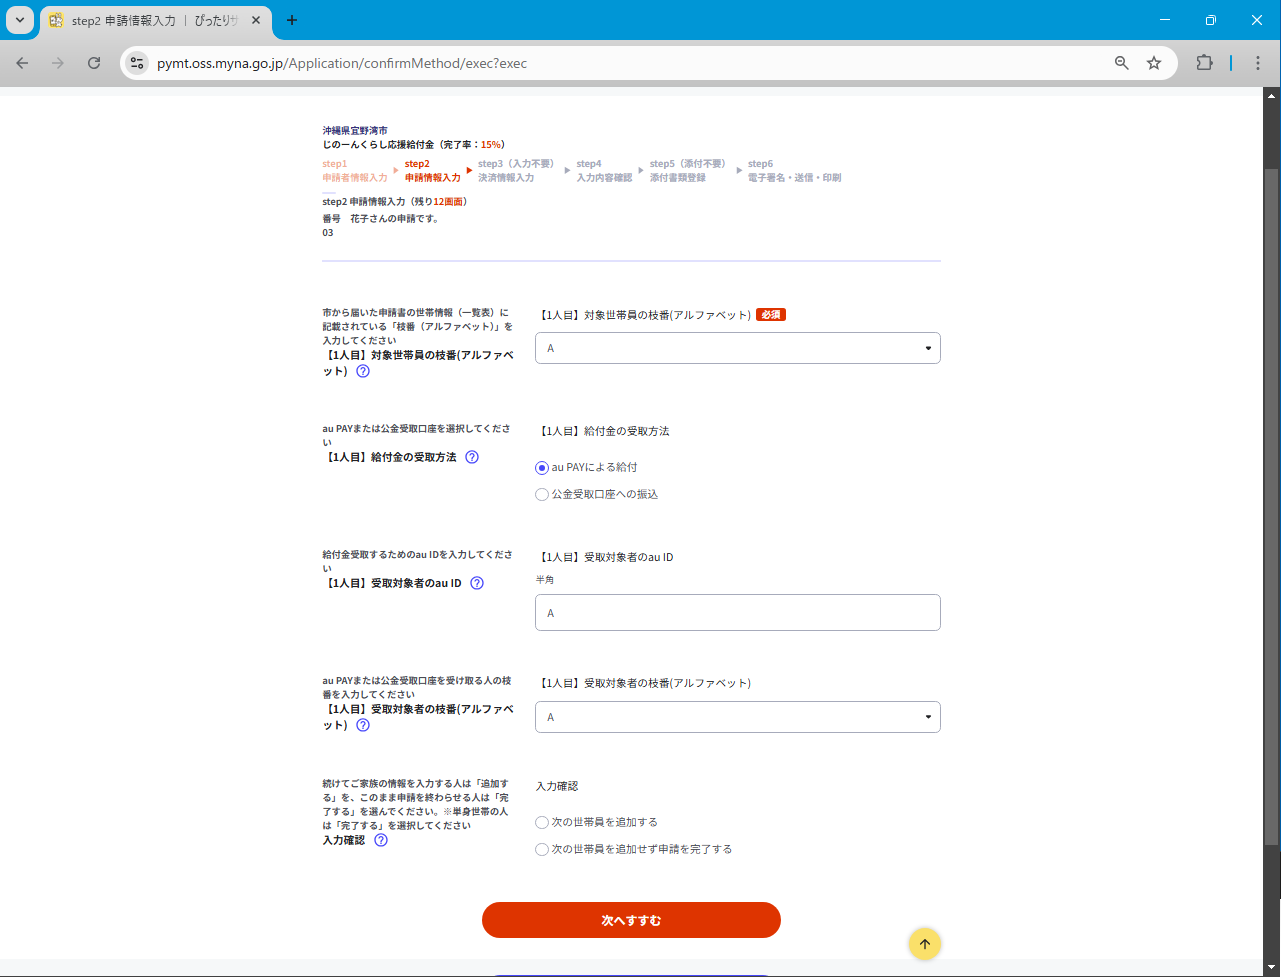Open help icon next to 給付金の受取方法

pyautogui.click(x=472, y=457)
